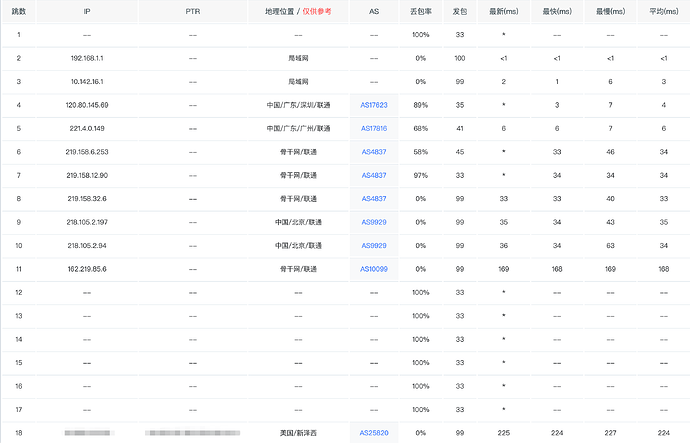This screenshot has height=443, width=690.
Task: Select latest latency 225 in hop 18
Action: click(504, 433)
